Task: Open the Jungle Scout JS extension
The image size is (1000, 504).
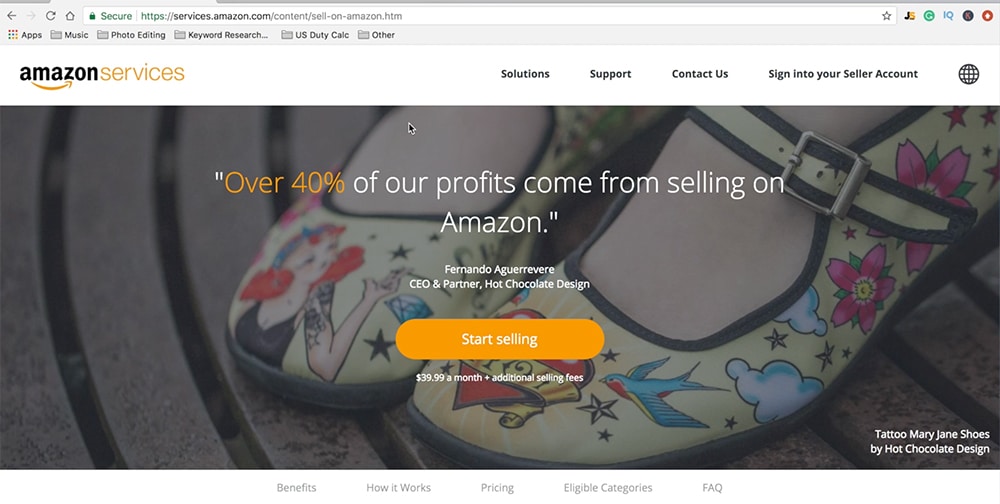Action: tap(909, 16)
